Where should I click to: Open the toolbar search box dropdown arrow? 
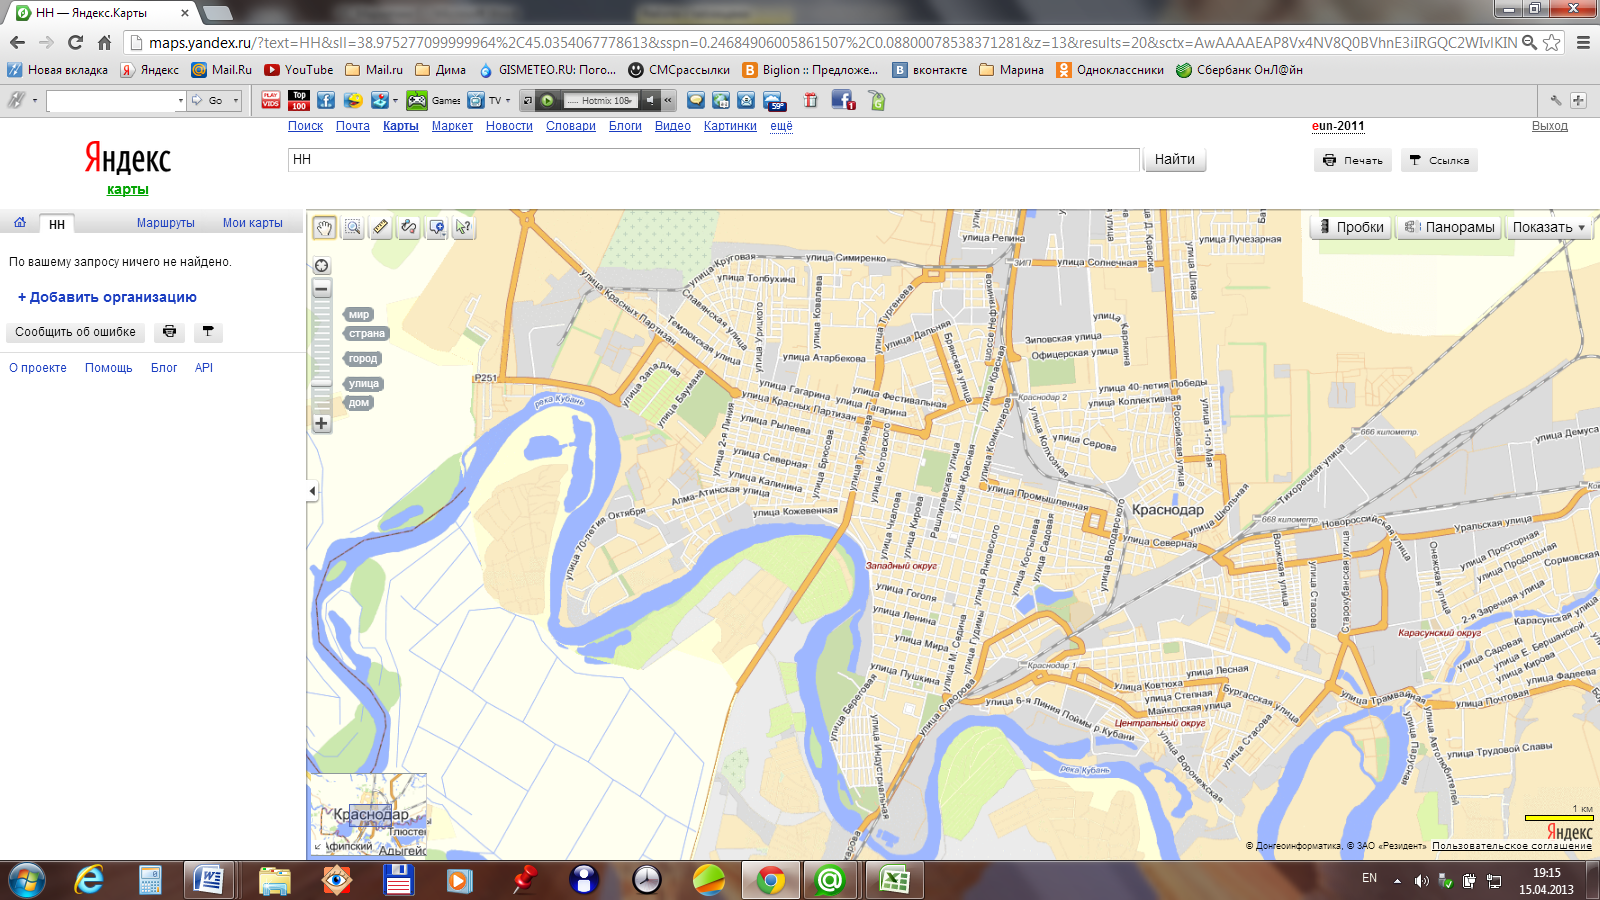[180, 100]
